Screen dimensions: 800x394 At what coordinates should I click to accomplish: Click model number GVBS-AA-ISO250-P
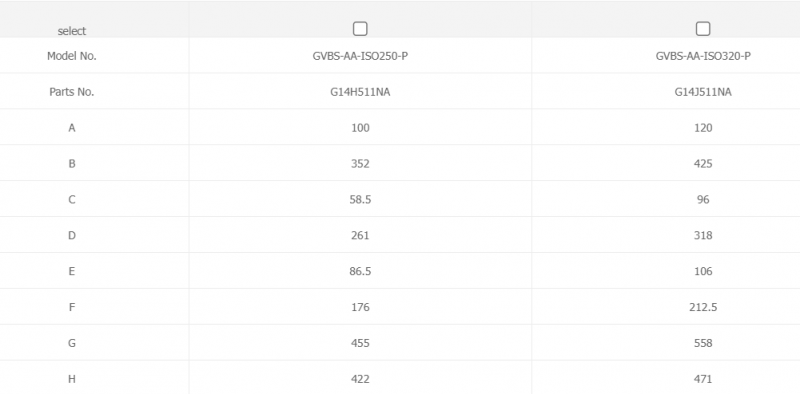pyautogui.click(x=360, y=56)
